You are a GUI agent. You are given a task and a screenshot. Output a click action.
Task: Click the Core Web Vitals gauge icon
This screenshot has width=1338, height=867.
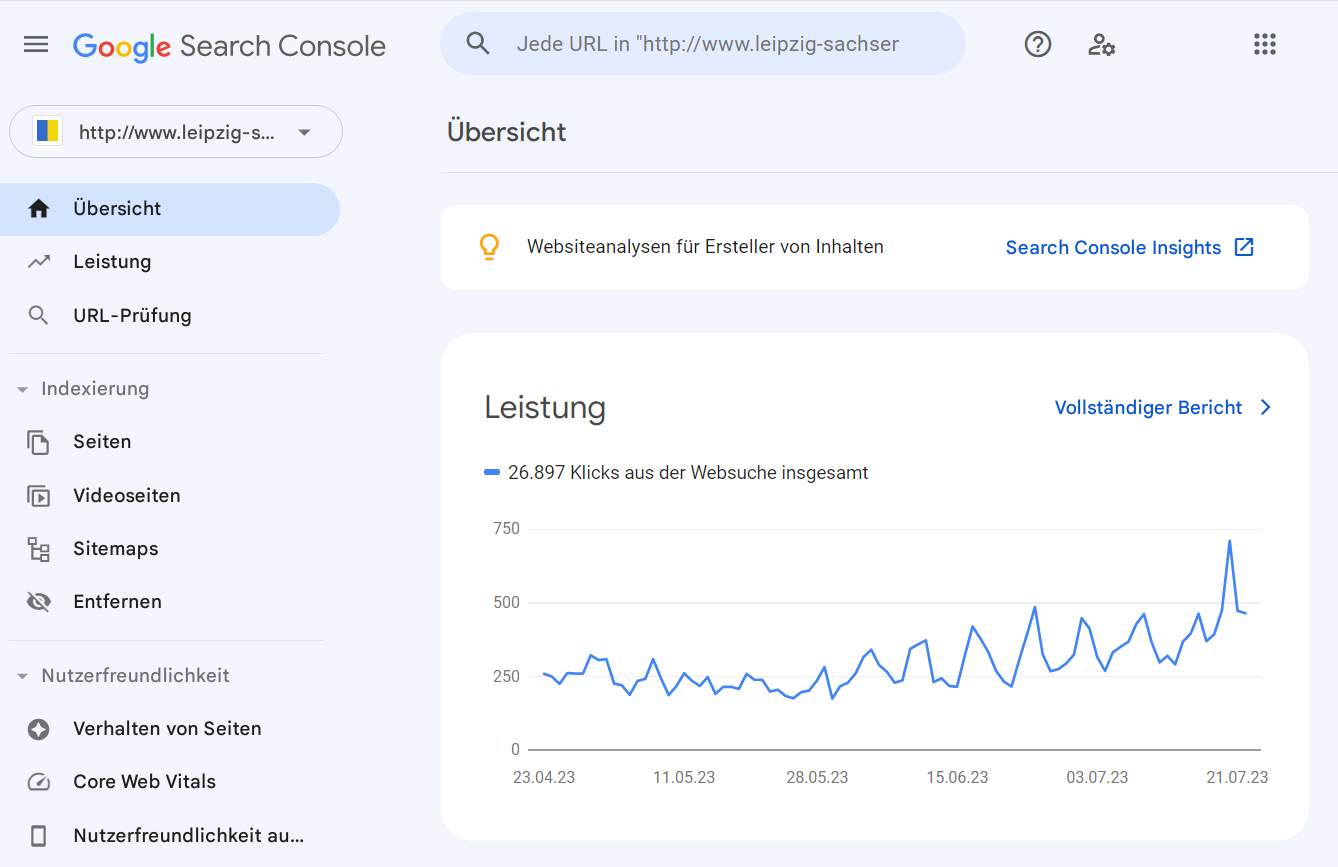(39, 782)
